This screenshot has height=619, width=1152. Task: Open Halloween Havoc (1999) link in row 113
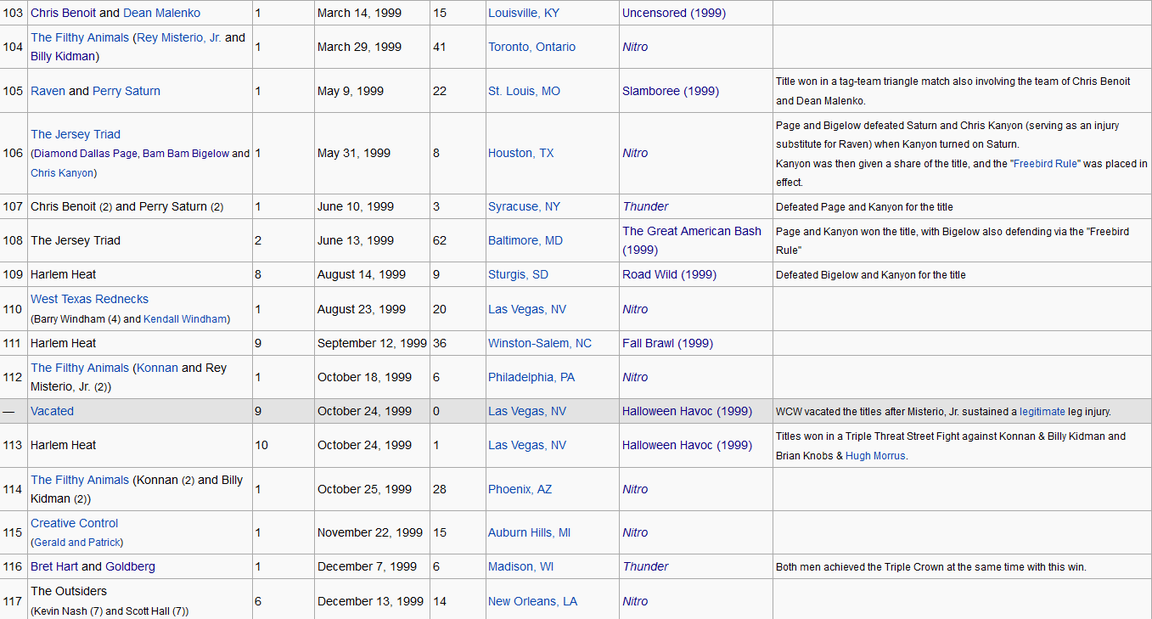tap(687, 445)
